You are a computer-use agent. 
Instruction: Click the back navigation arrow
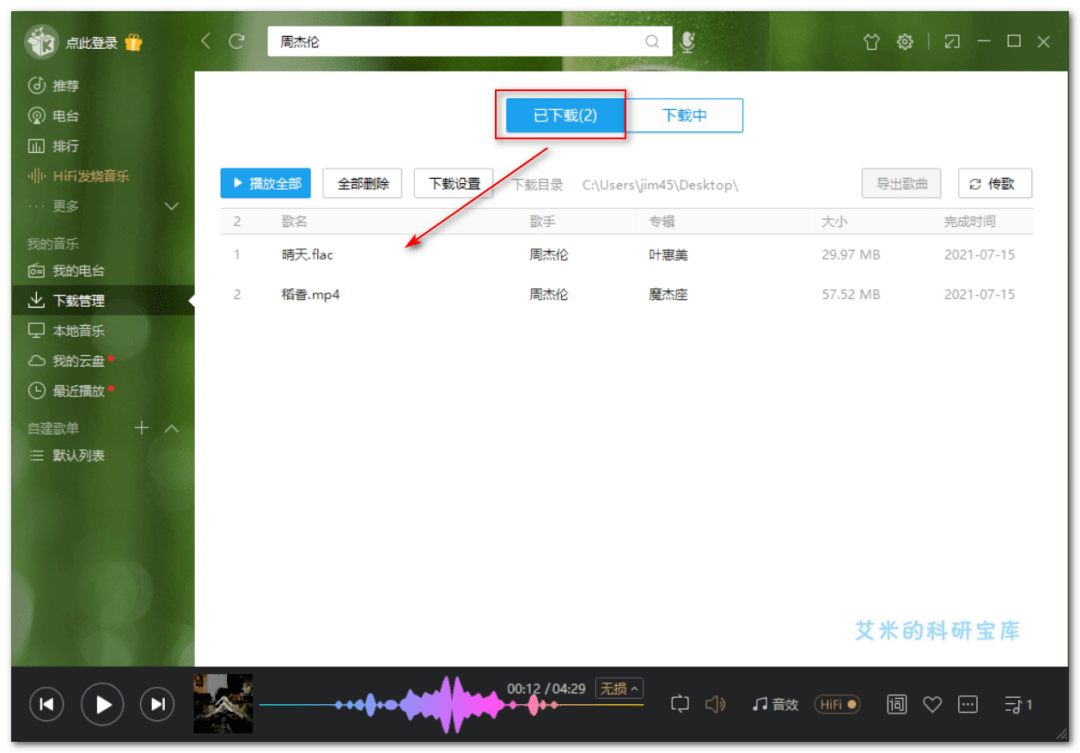click(205, 41)
